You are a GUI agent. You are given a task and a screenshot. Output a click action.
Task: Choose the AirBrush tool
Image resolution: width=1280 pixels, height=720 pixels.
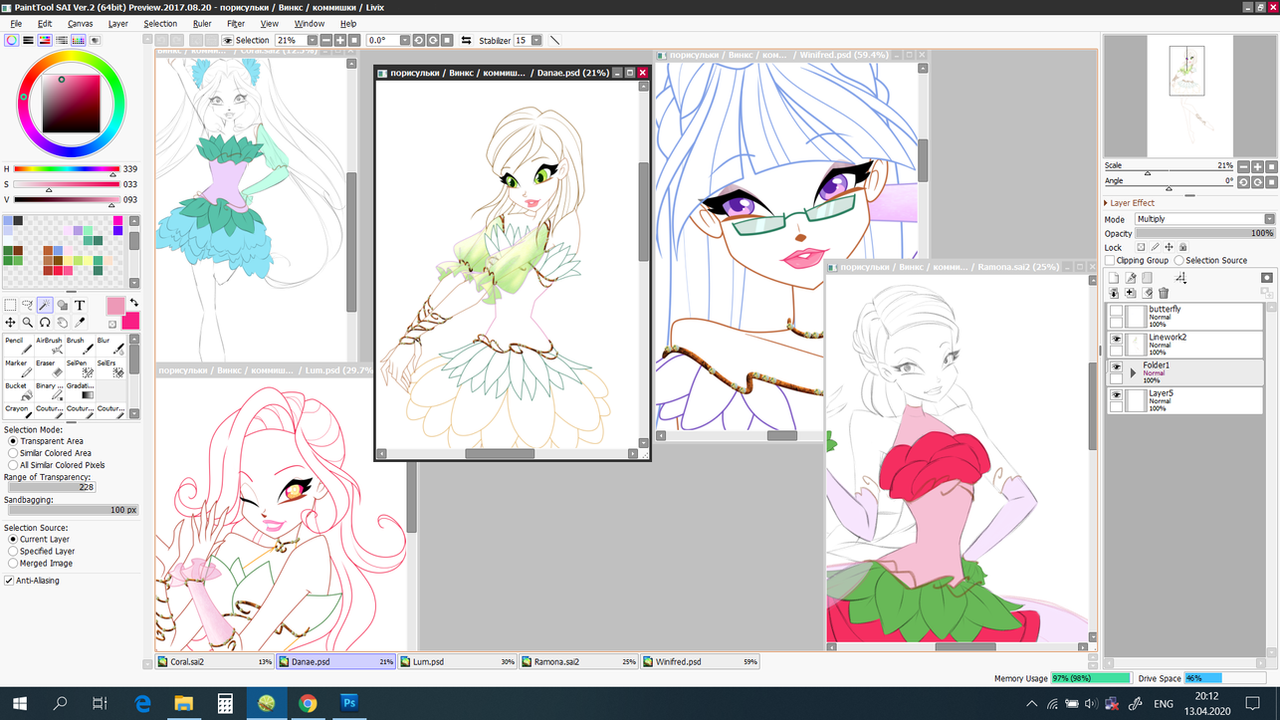pyautogui.click(x=50, y=346)
